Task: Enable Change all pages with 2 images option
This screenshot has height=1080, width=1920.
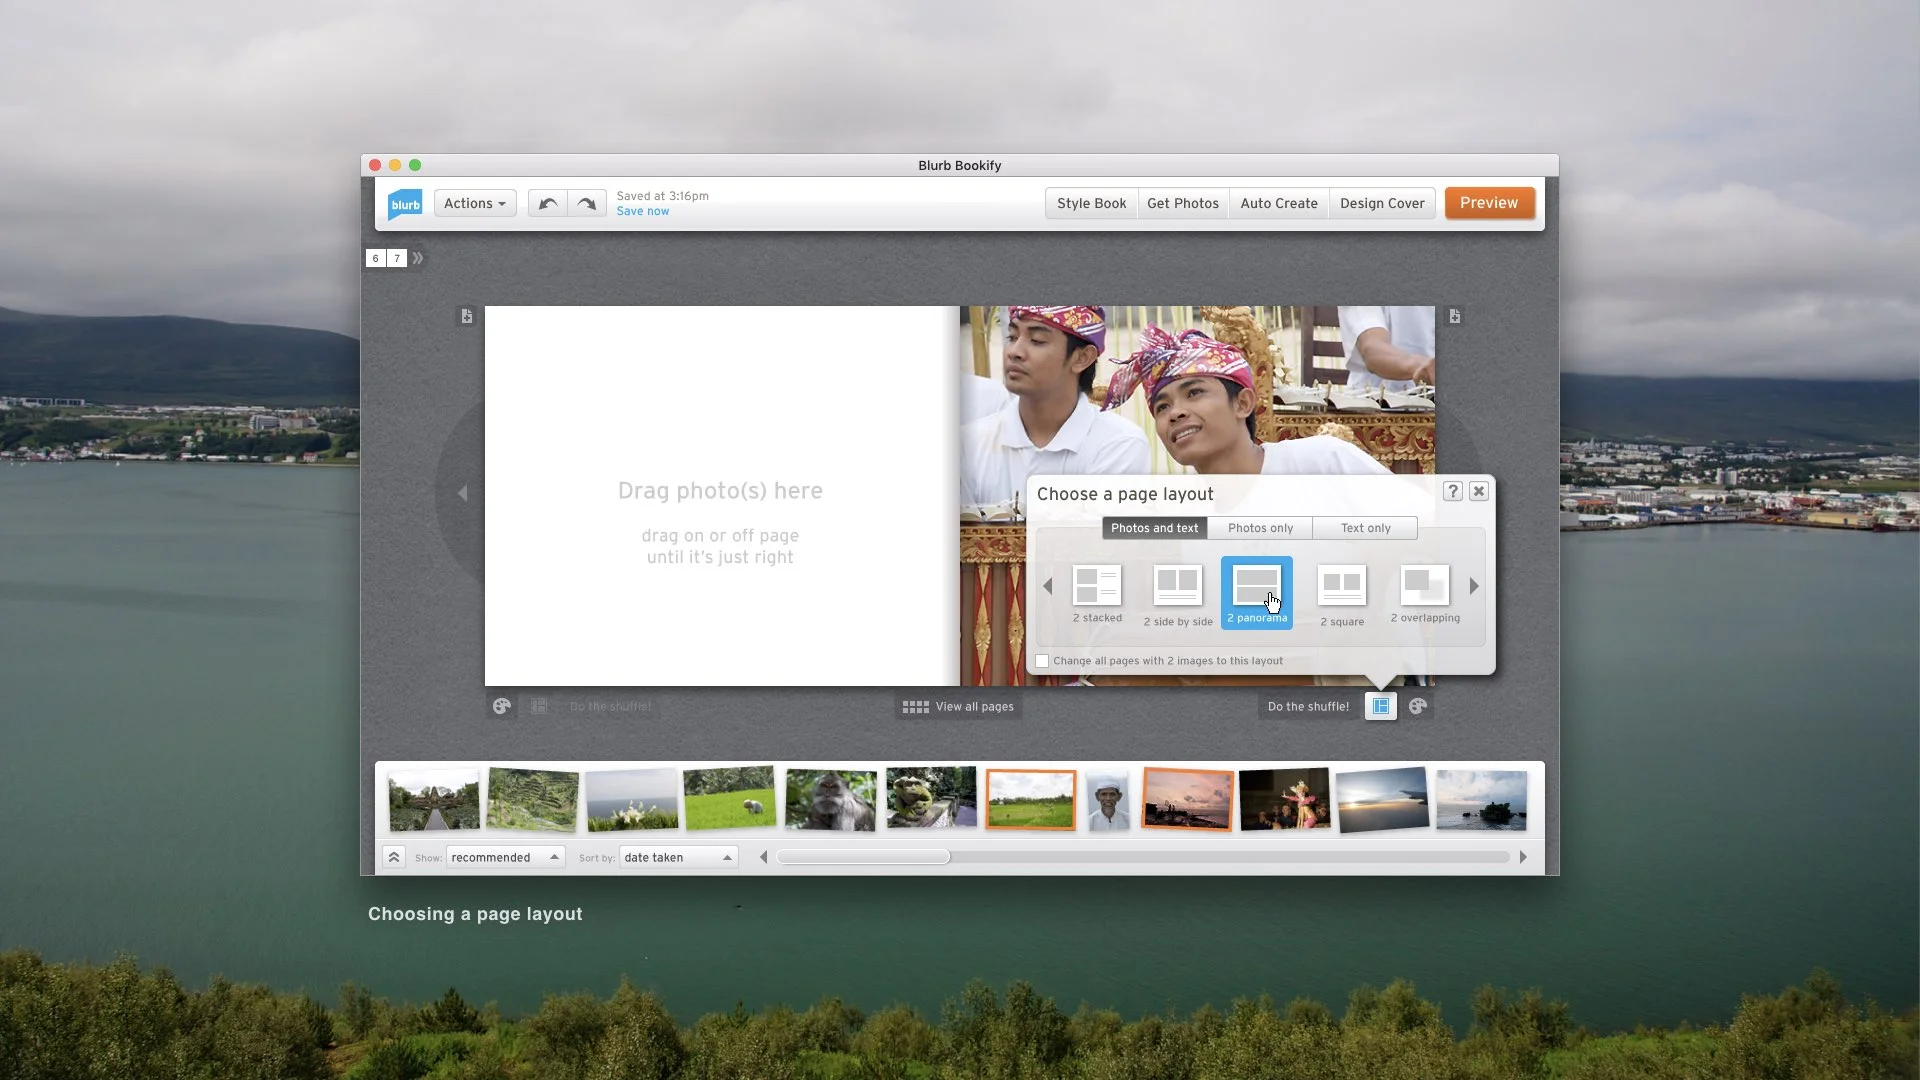Action: click(1043, 661)
